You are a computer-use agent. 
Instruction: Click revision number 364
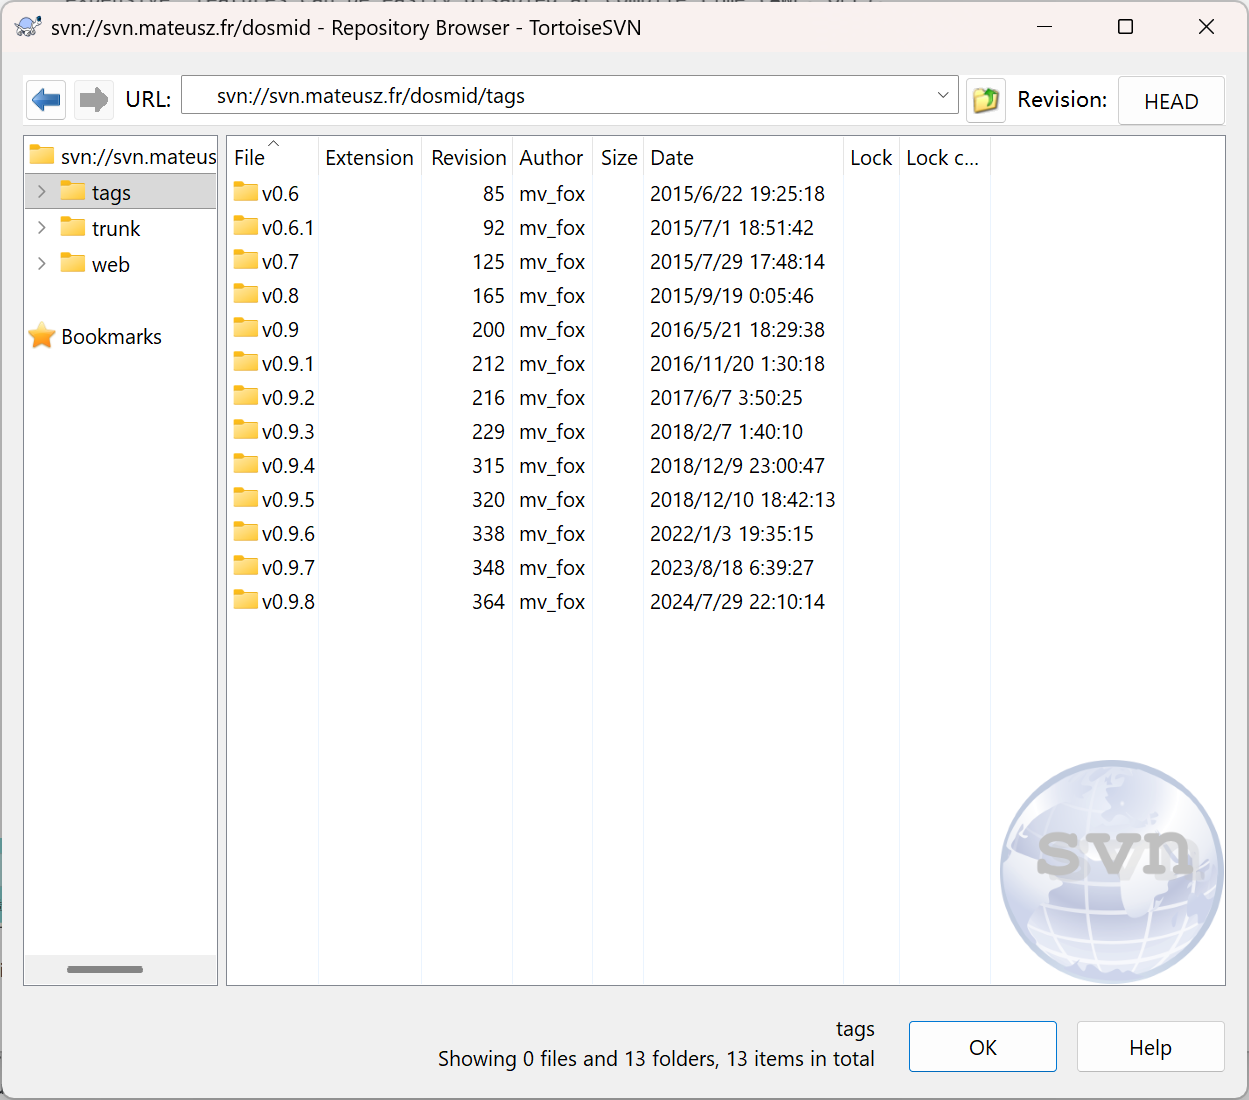[488, 601]
